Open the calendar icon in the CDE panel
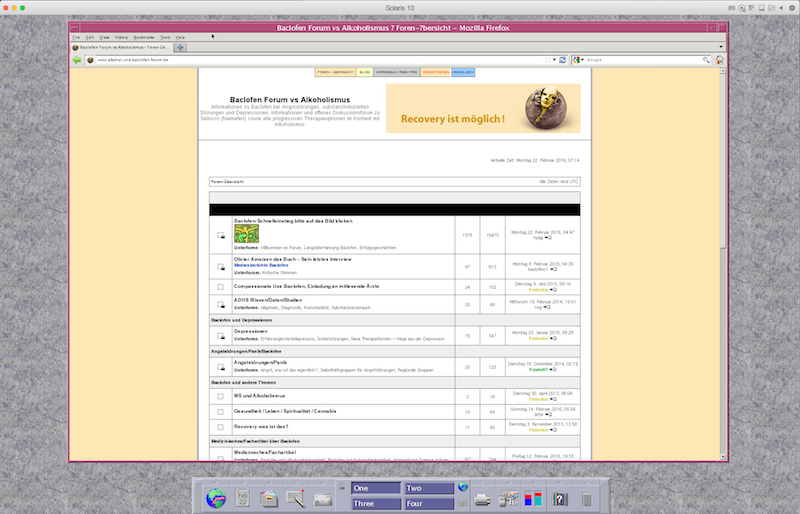The height and width of the screenshot is (514, 800). (x=242, y=497)
